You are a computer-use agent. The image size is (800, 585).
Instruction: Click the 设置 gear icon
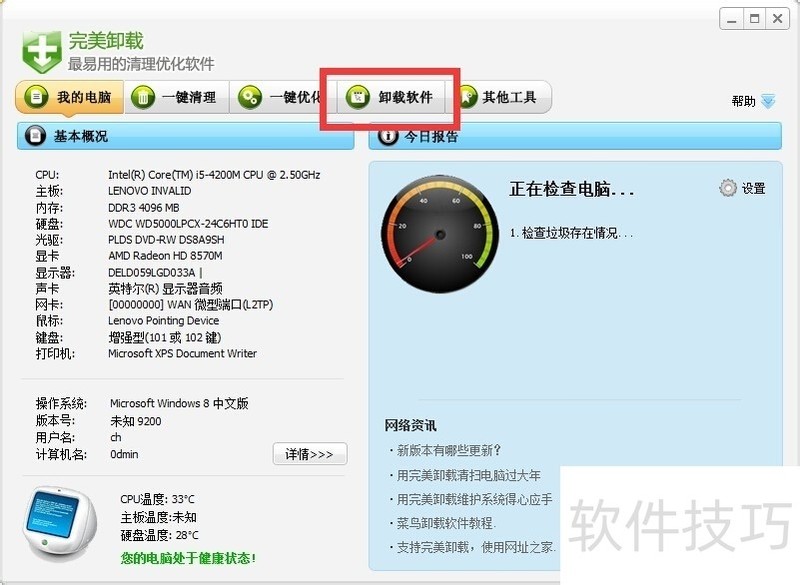pos(728,188)
